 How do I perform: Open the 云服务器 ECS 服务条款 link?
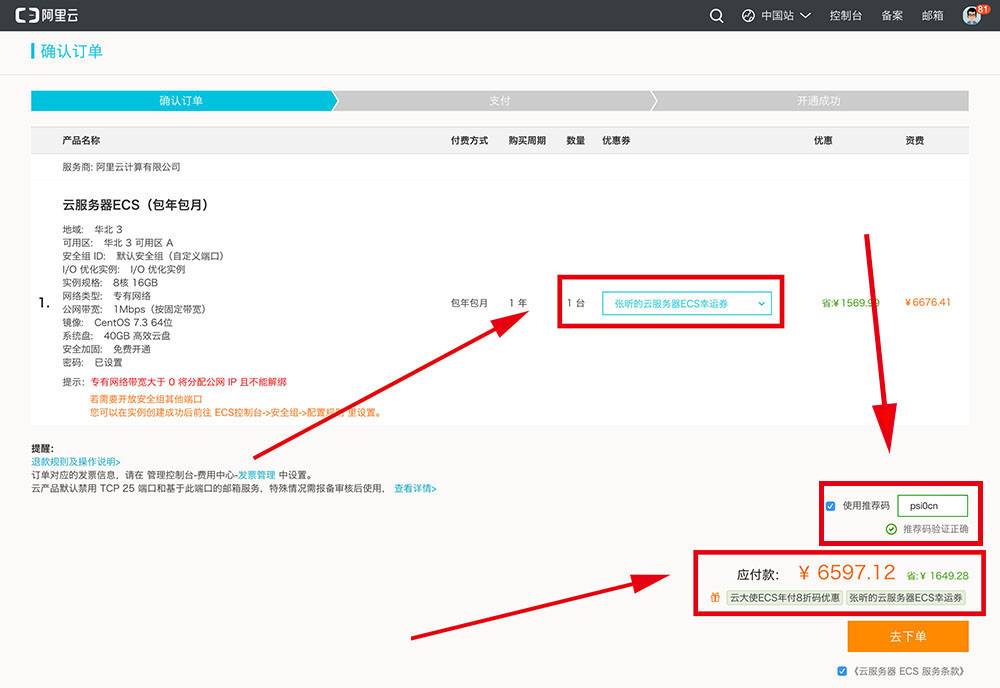pos(908,671)
